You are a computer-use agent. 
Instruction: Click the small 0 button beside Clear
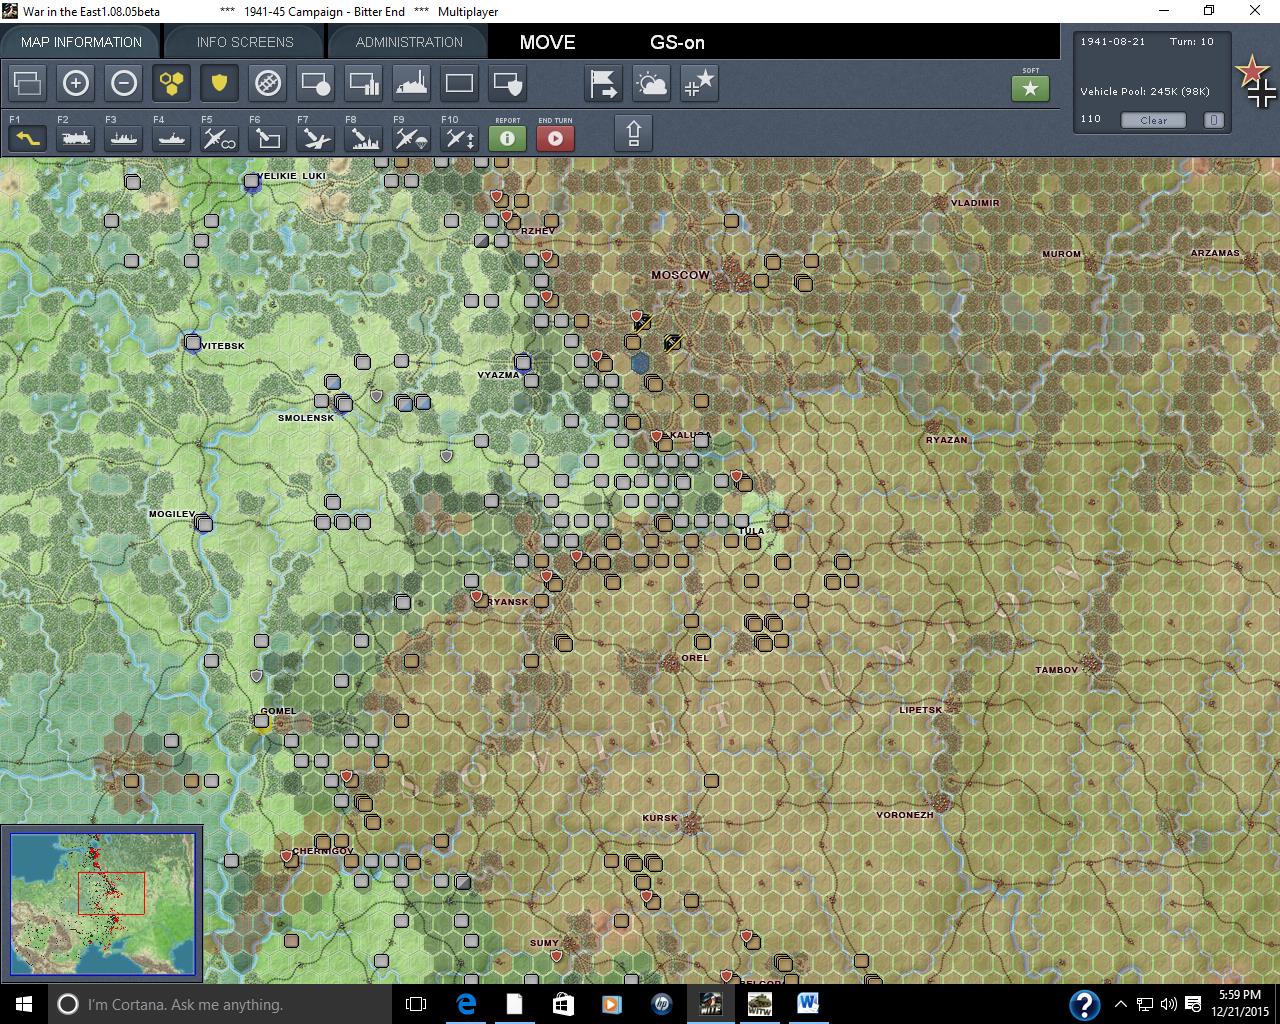tap(1213, 120)
